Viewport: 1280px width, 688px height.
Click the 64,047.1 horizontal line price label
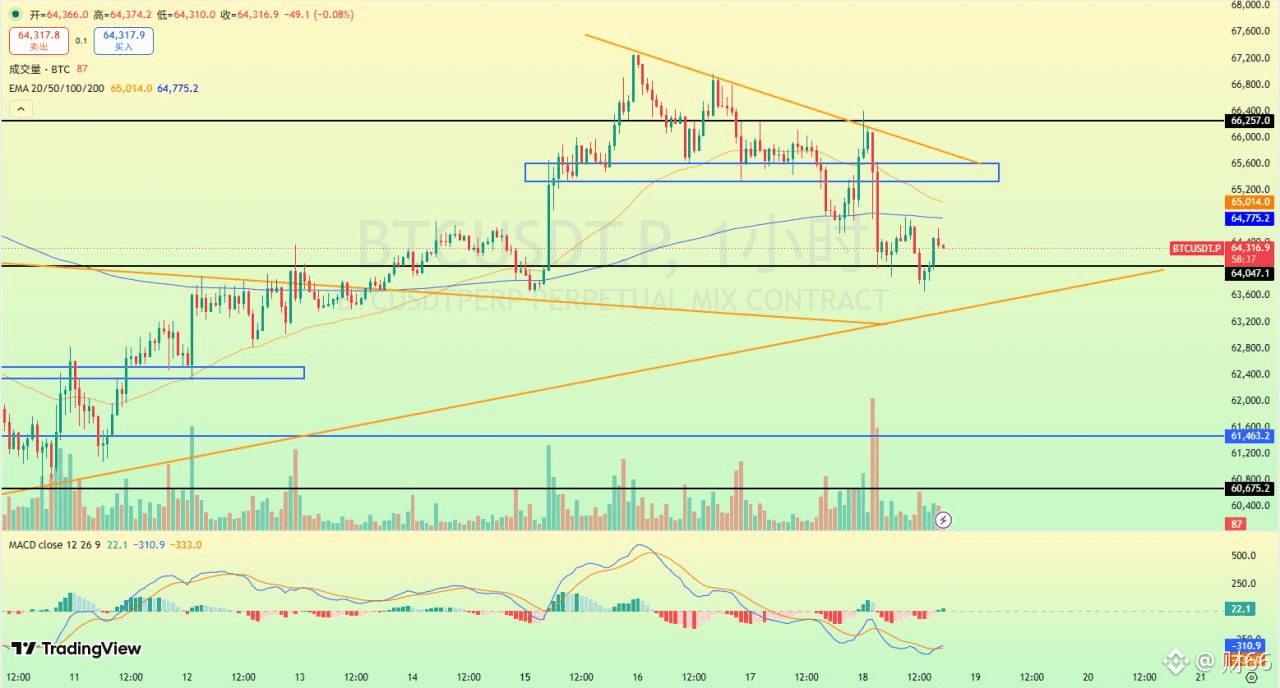(1250, 273)
